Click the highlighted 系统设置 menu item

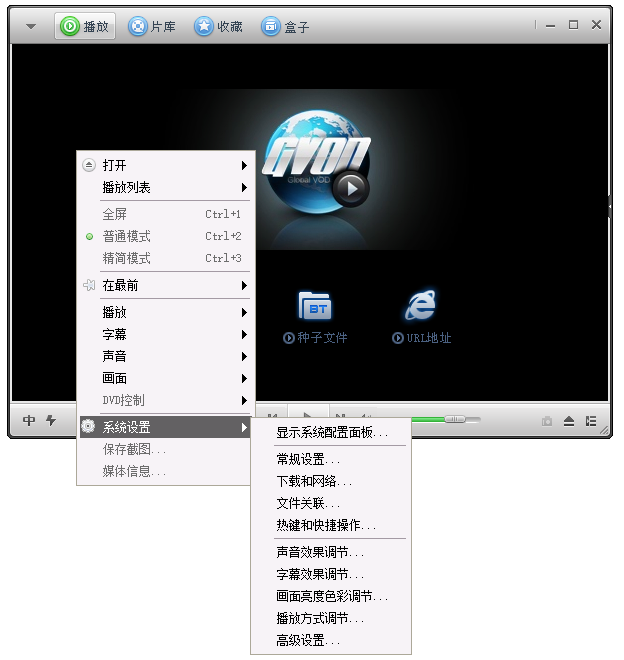point(165,427)
